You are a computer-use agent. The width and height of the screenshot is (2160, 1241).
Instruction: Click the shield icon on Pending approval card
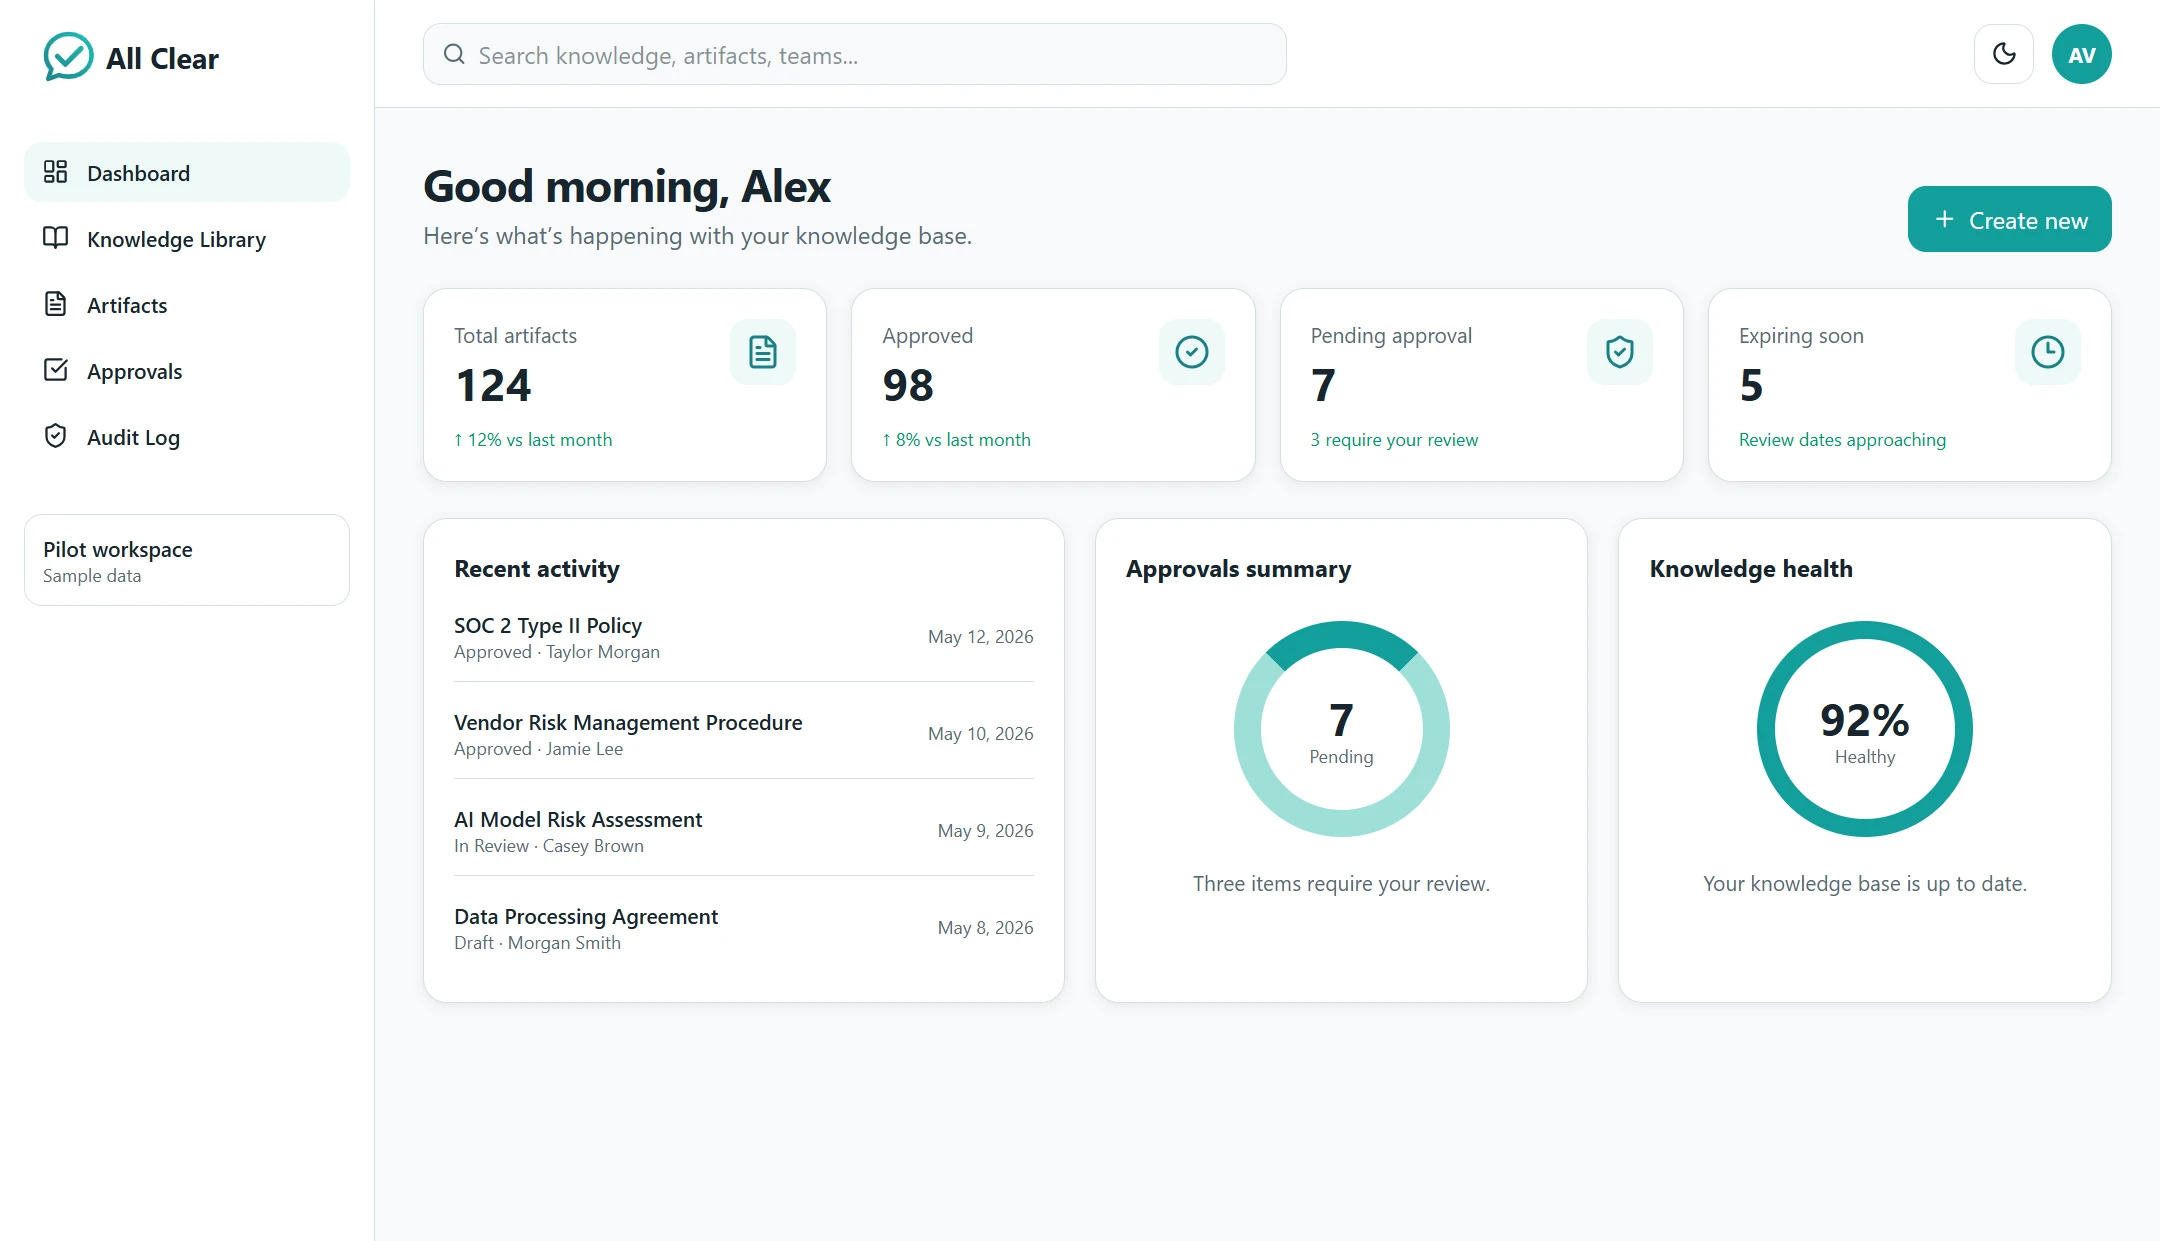click(1620, 352)
